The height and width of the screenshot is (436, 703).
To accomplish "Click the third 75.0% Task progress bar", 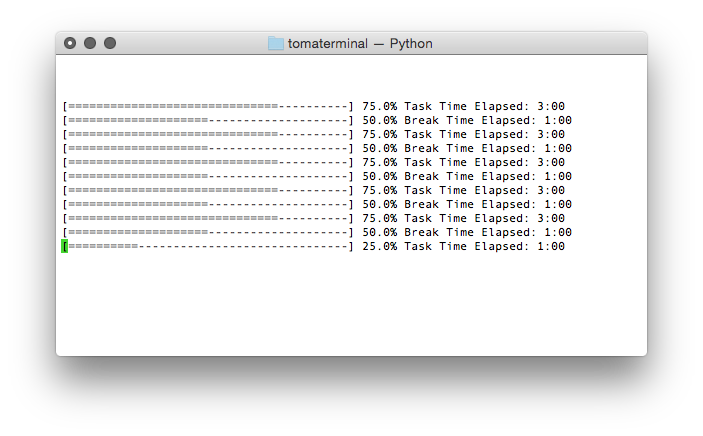I will (208, 162).
